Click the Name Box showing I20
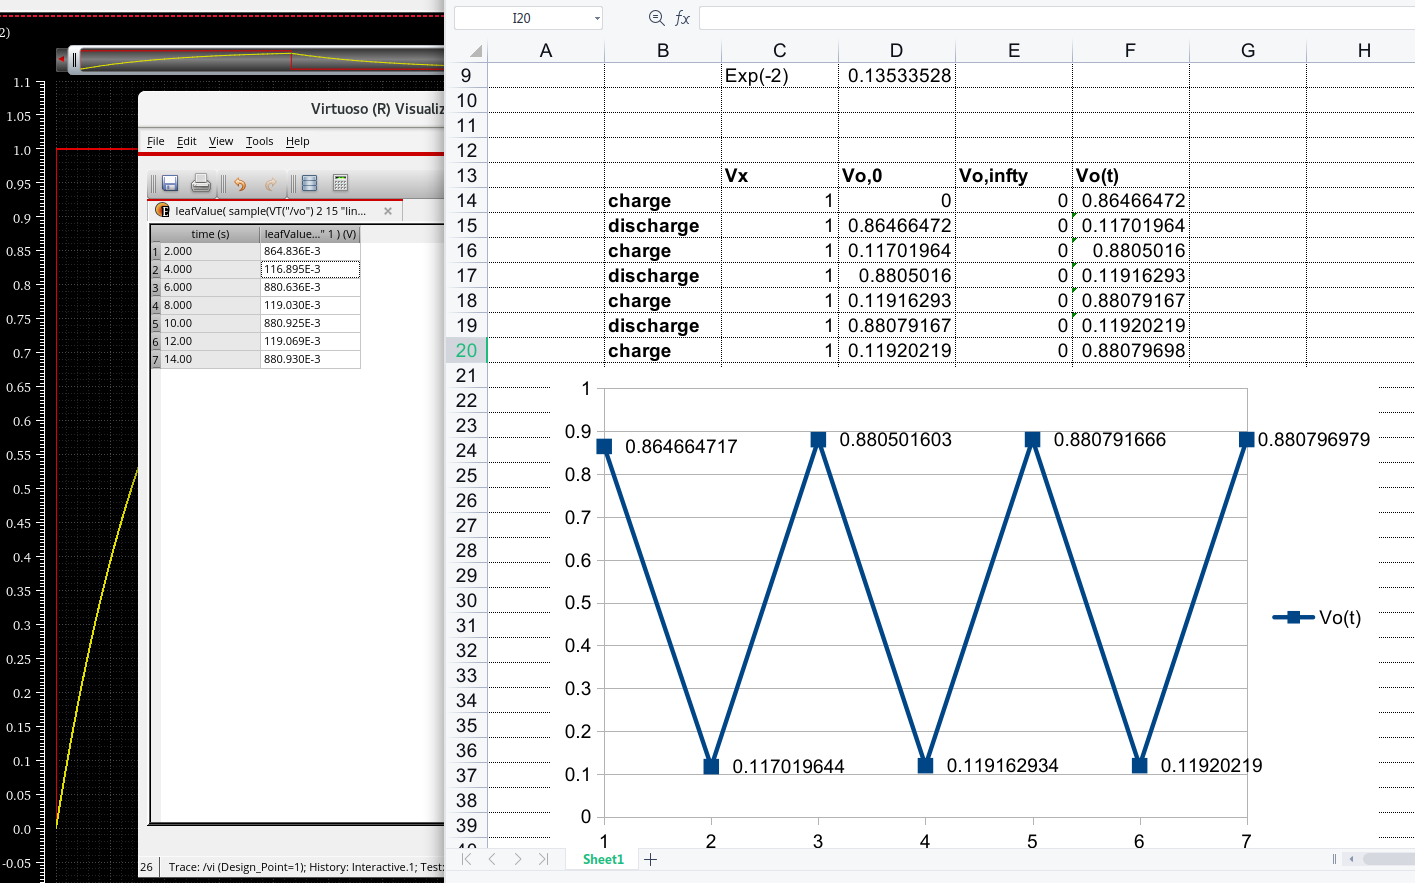Image resolution: width=1415 pixels, height=883 pixels. (x=522, y=18)
